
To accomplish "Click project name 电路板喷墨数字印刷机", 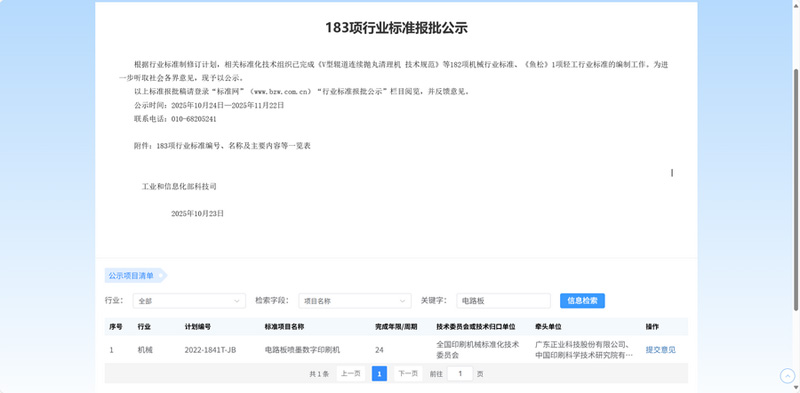I will coord(302,350).
